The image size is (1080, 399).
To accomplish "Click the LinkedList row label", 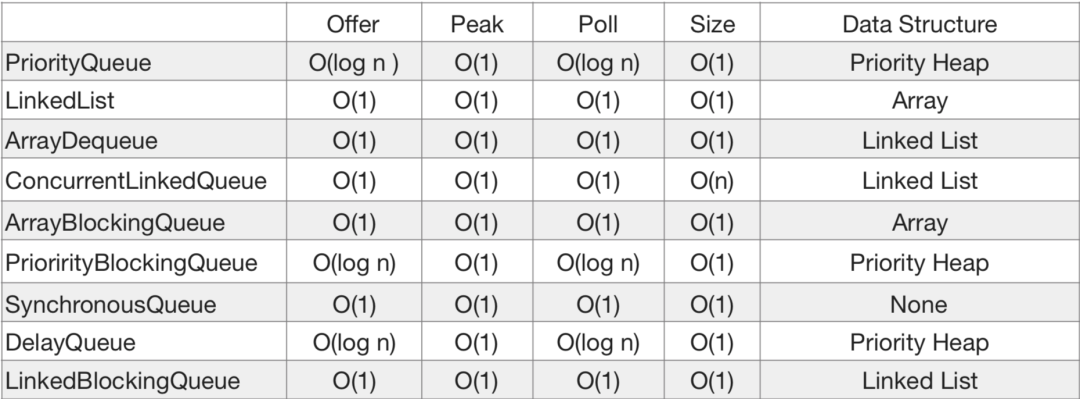I will pos(59,101).
